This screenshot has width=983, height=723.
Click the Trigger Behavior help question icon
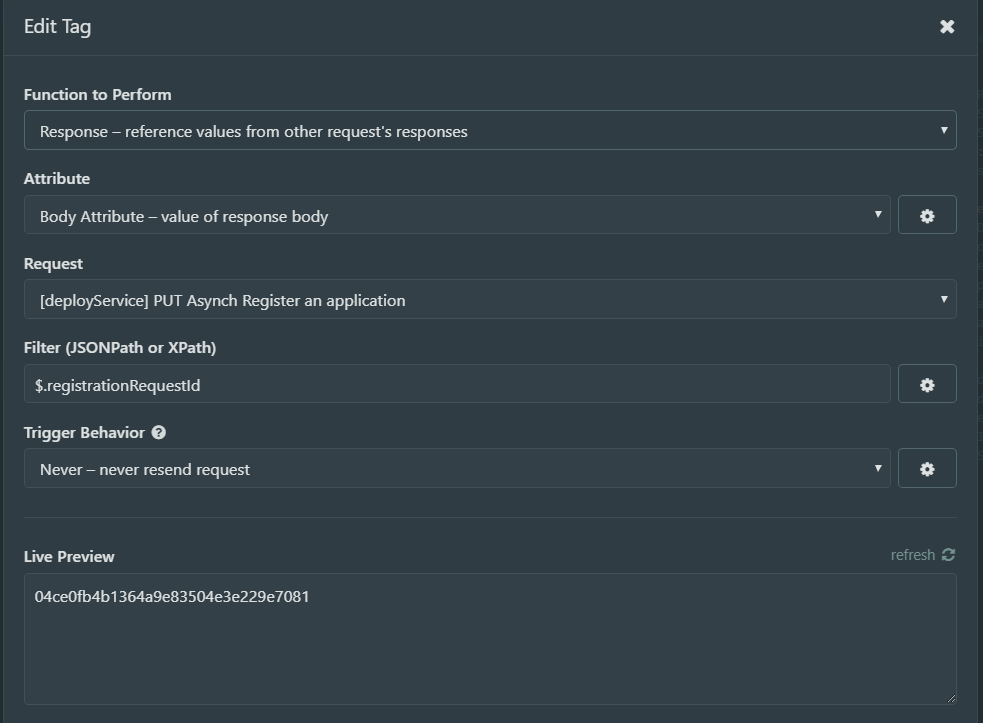pyautogui.click(x=159, y=433)
